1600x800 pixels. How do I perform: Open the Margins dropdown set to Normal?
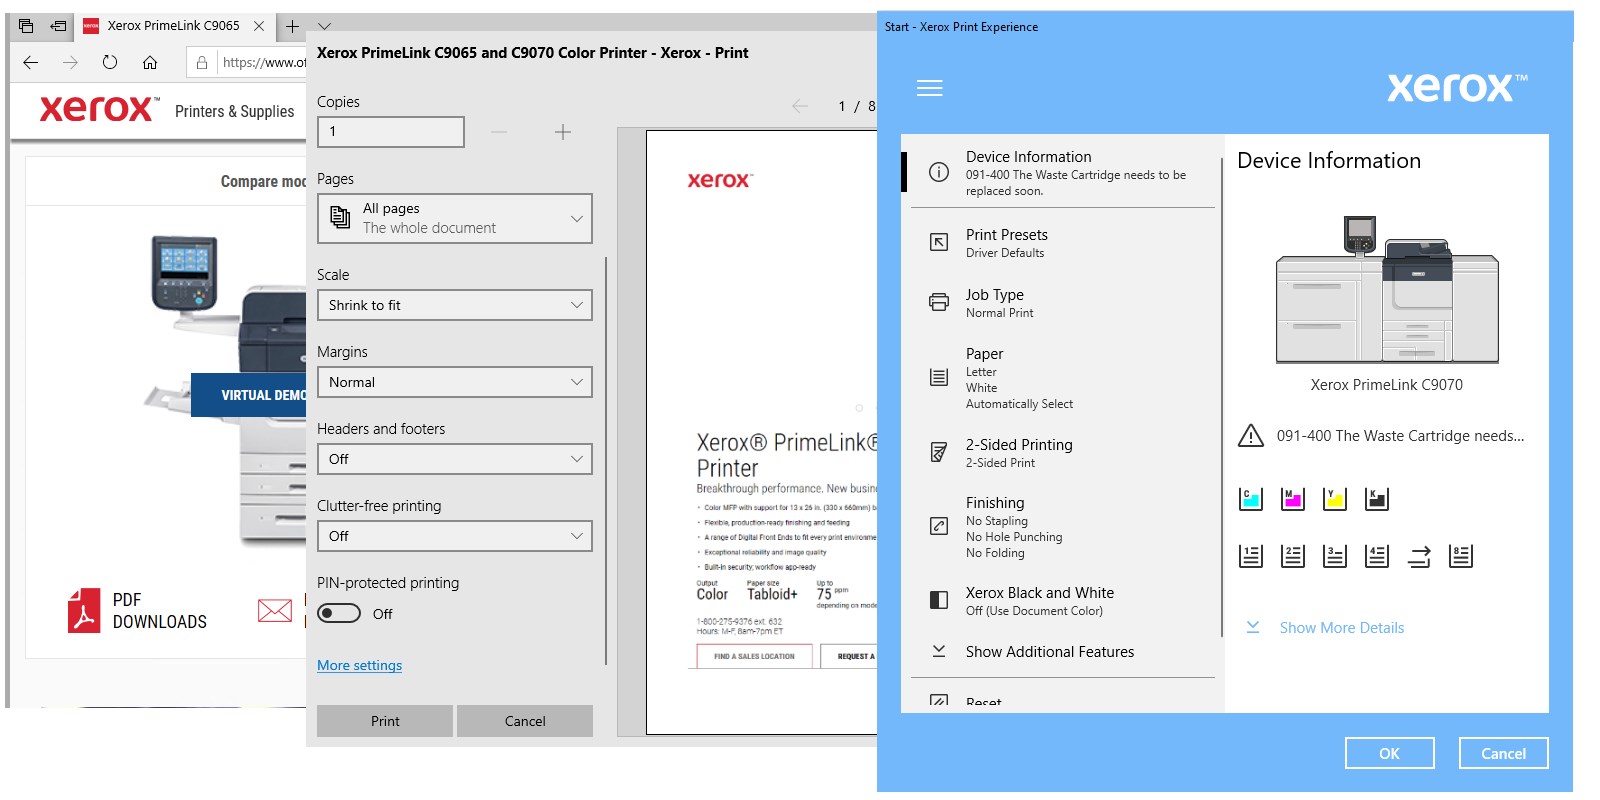[455, 382]
